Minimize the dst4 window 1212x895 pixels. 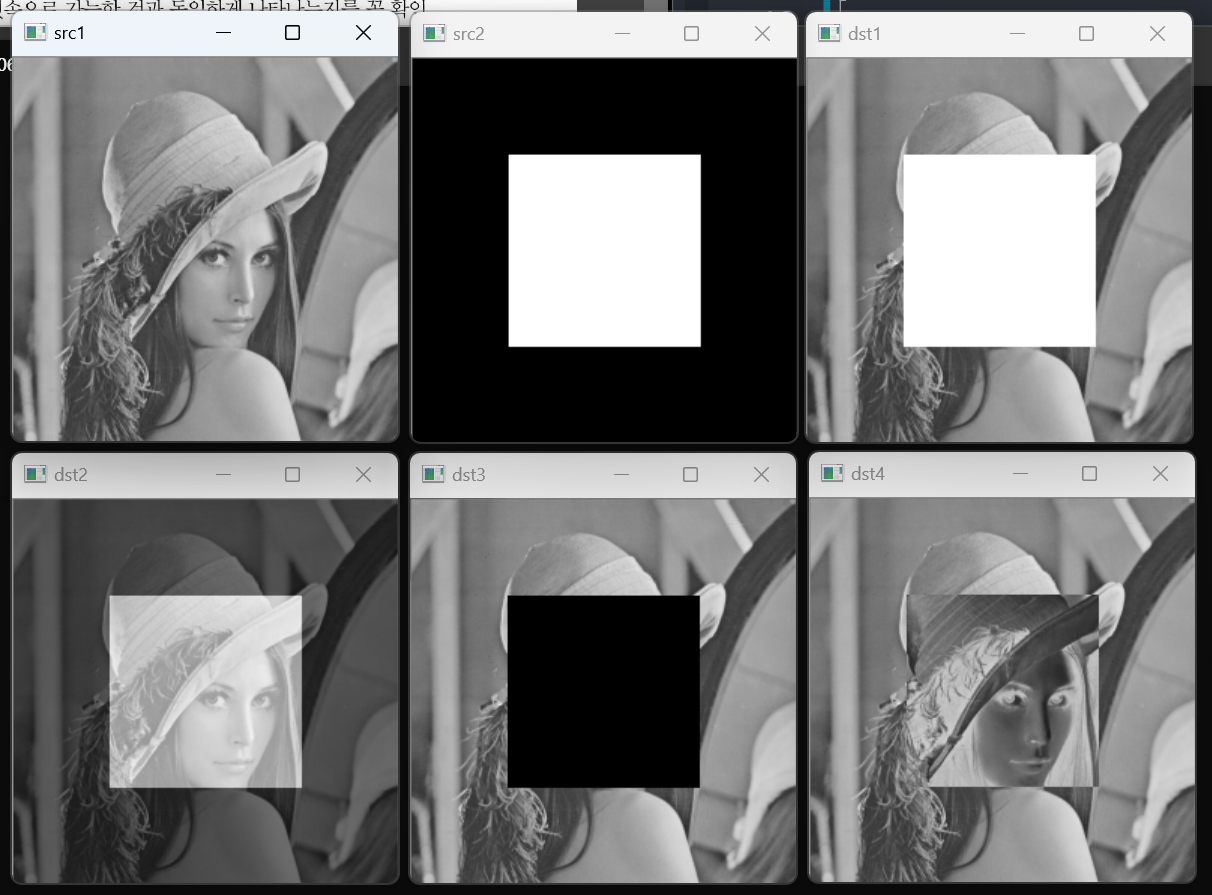click(x=1020, y=473)
